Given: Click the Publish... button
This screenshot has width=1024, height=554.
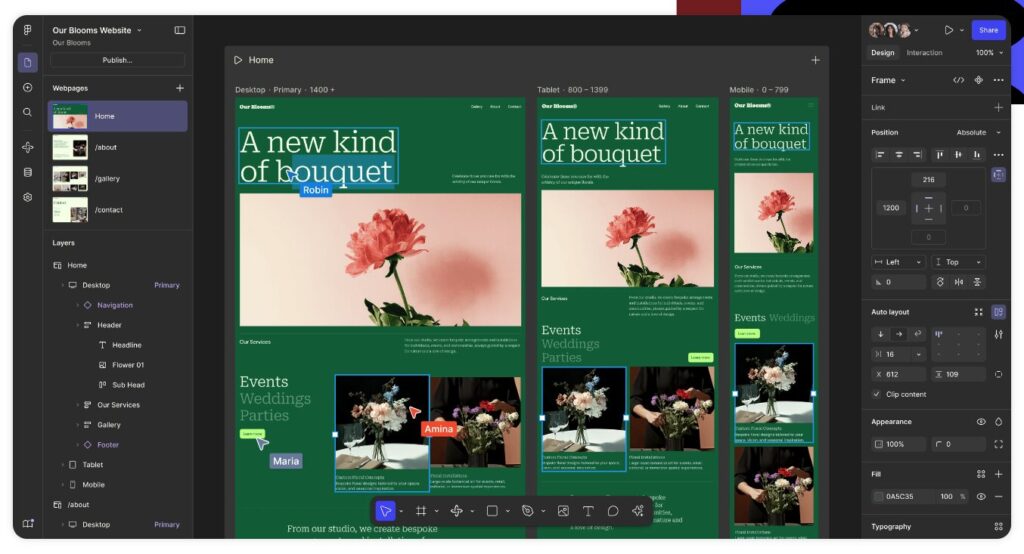Looking at the screenshot, I should pyautogui.click(x=117, y=60).
